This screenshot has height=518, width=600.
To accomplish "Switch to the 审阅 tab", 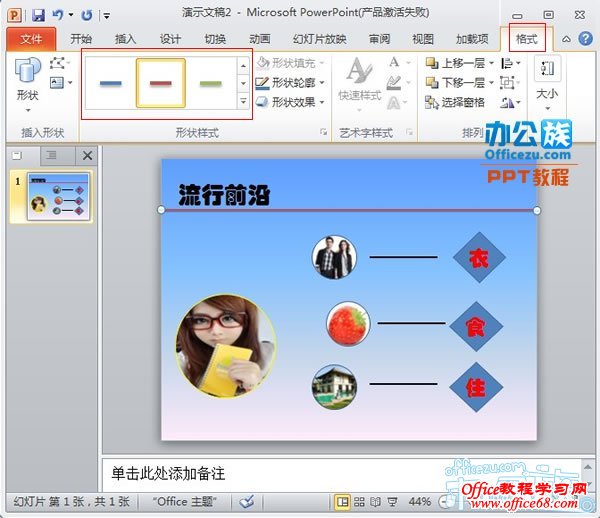I will (x=379, y=39).
